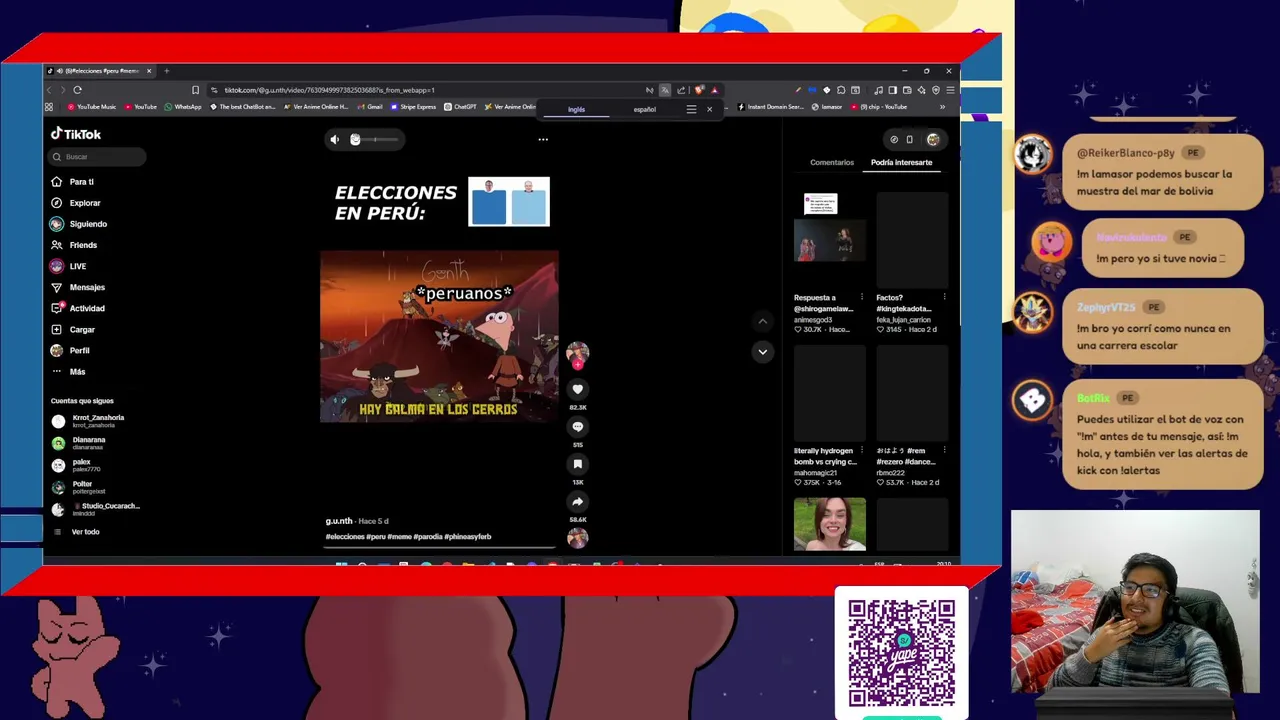The width and height of the screenshot is (1280, 720).
Task: Open the video three-dots options menu
Action: click(x=543, y=139)
